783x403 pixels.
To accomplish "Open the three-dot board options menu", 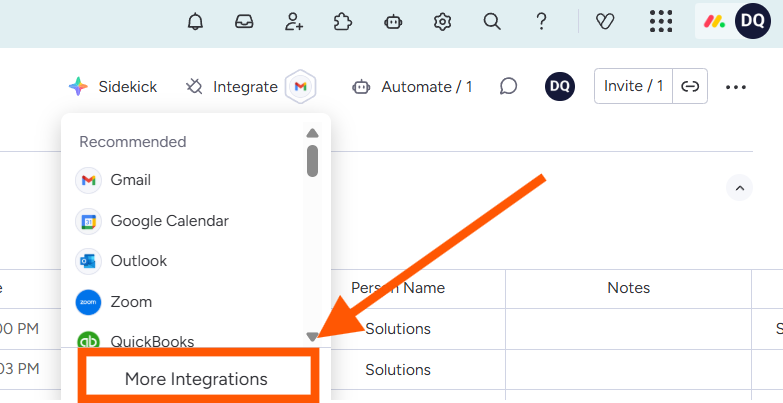I will pyautogui.click(x=736, y=87).
